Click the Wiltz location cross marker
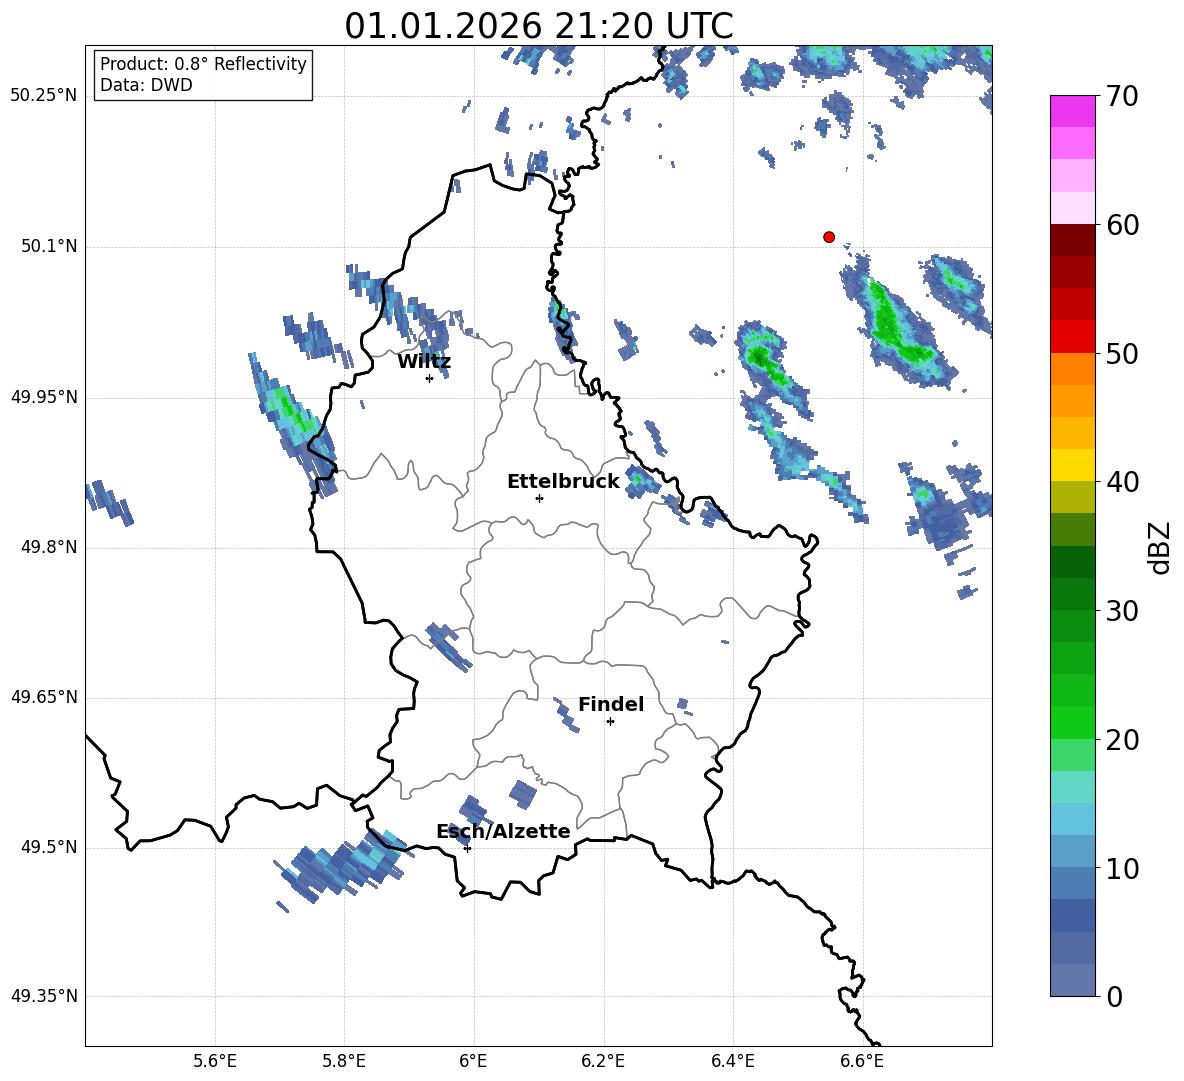 click(430, 378)
